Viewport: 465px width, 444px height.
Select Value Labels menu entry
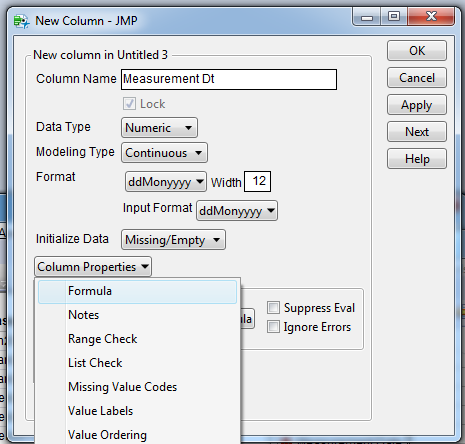(x=137, y=411)
